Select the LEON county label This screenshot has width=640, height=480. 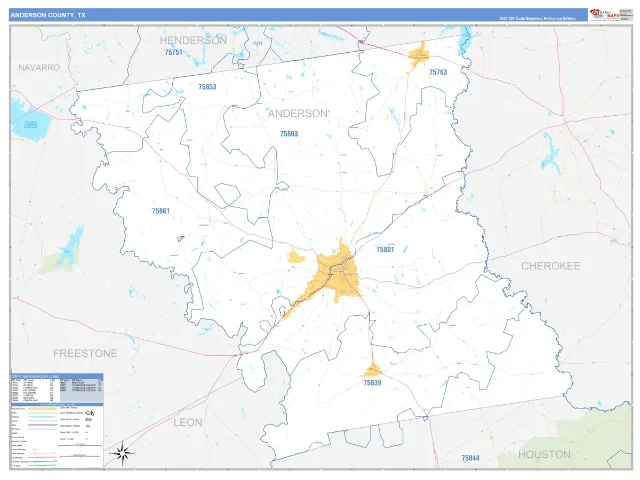(188, 422)
